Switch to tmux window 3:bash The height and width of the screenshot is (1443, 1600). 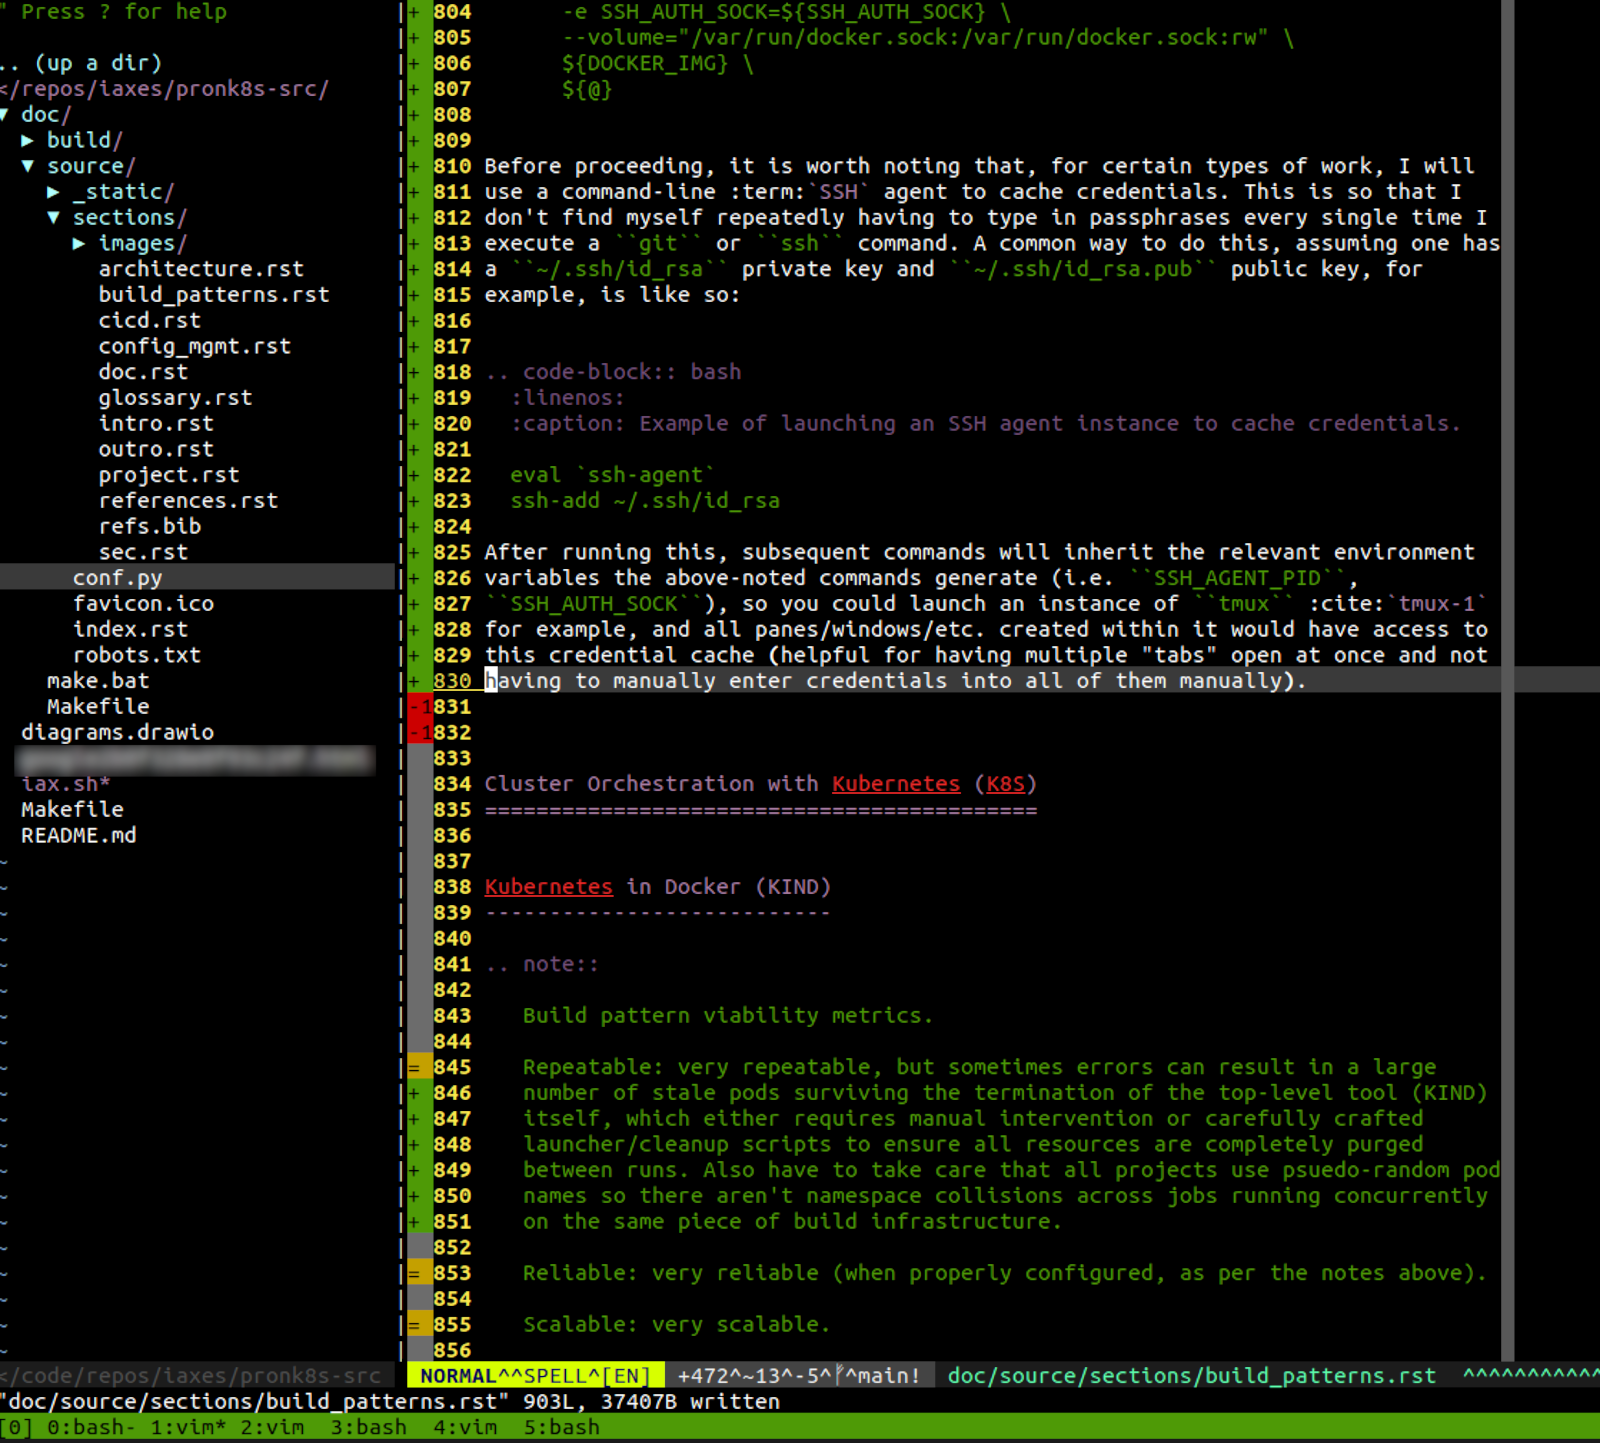369,1428
